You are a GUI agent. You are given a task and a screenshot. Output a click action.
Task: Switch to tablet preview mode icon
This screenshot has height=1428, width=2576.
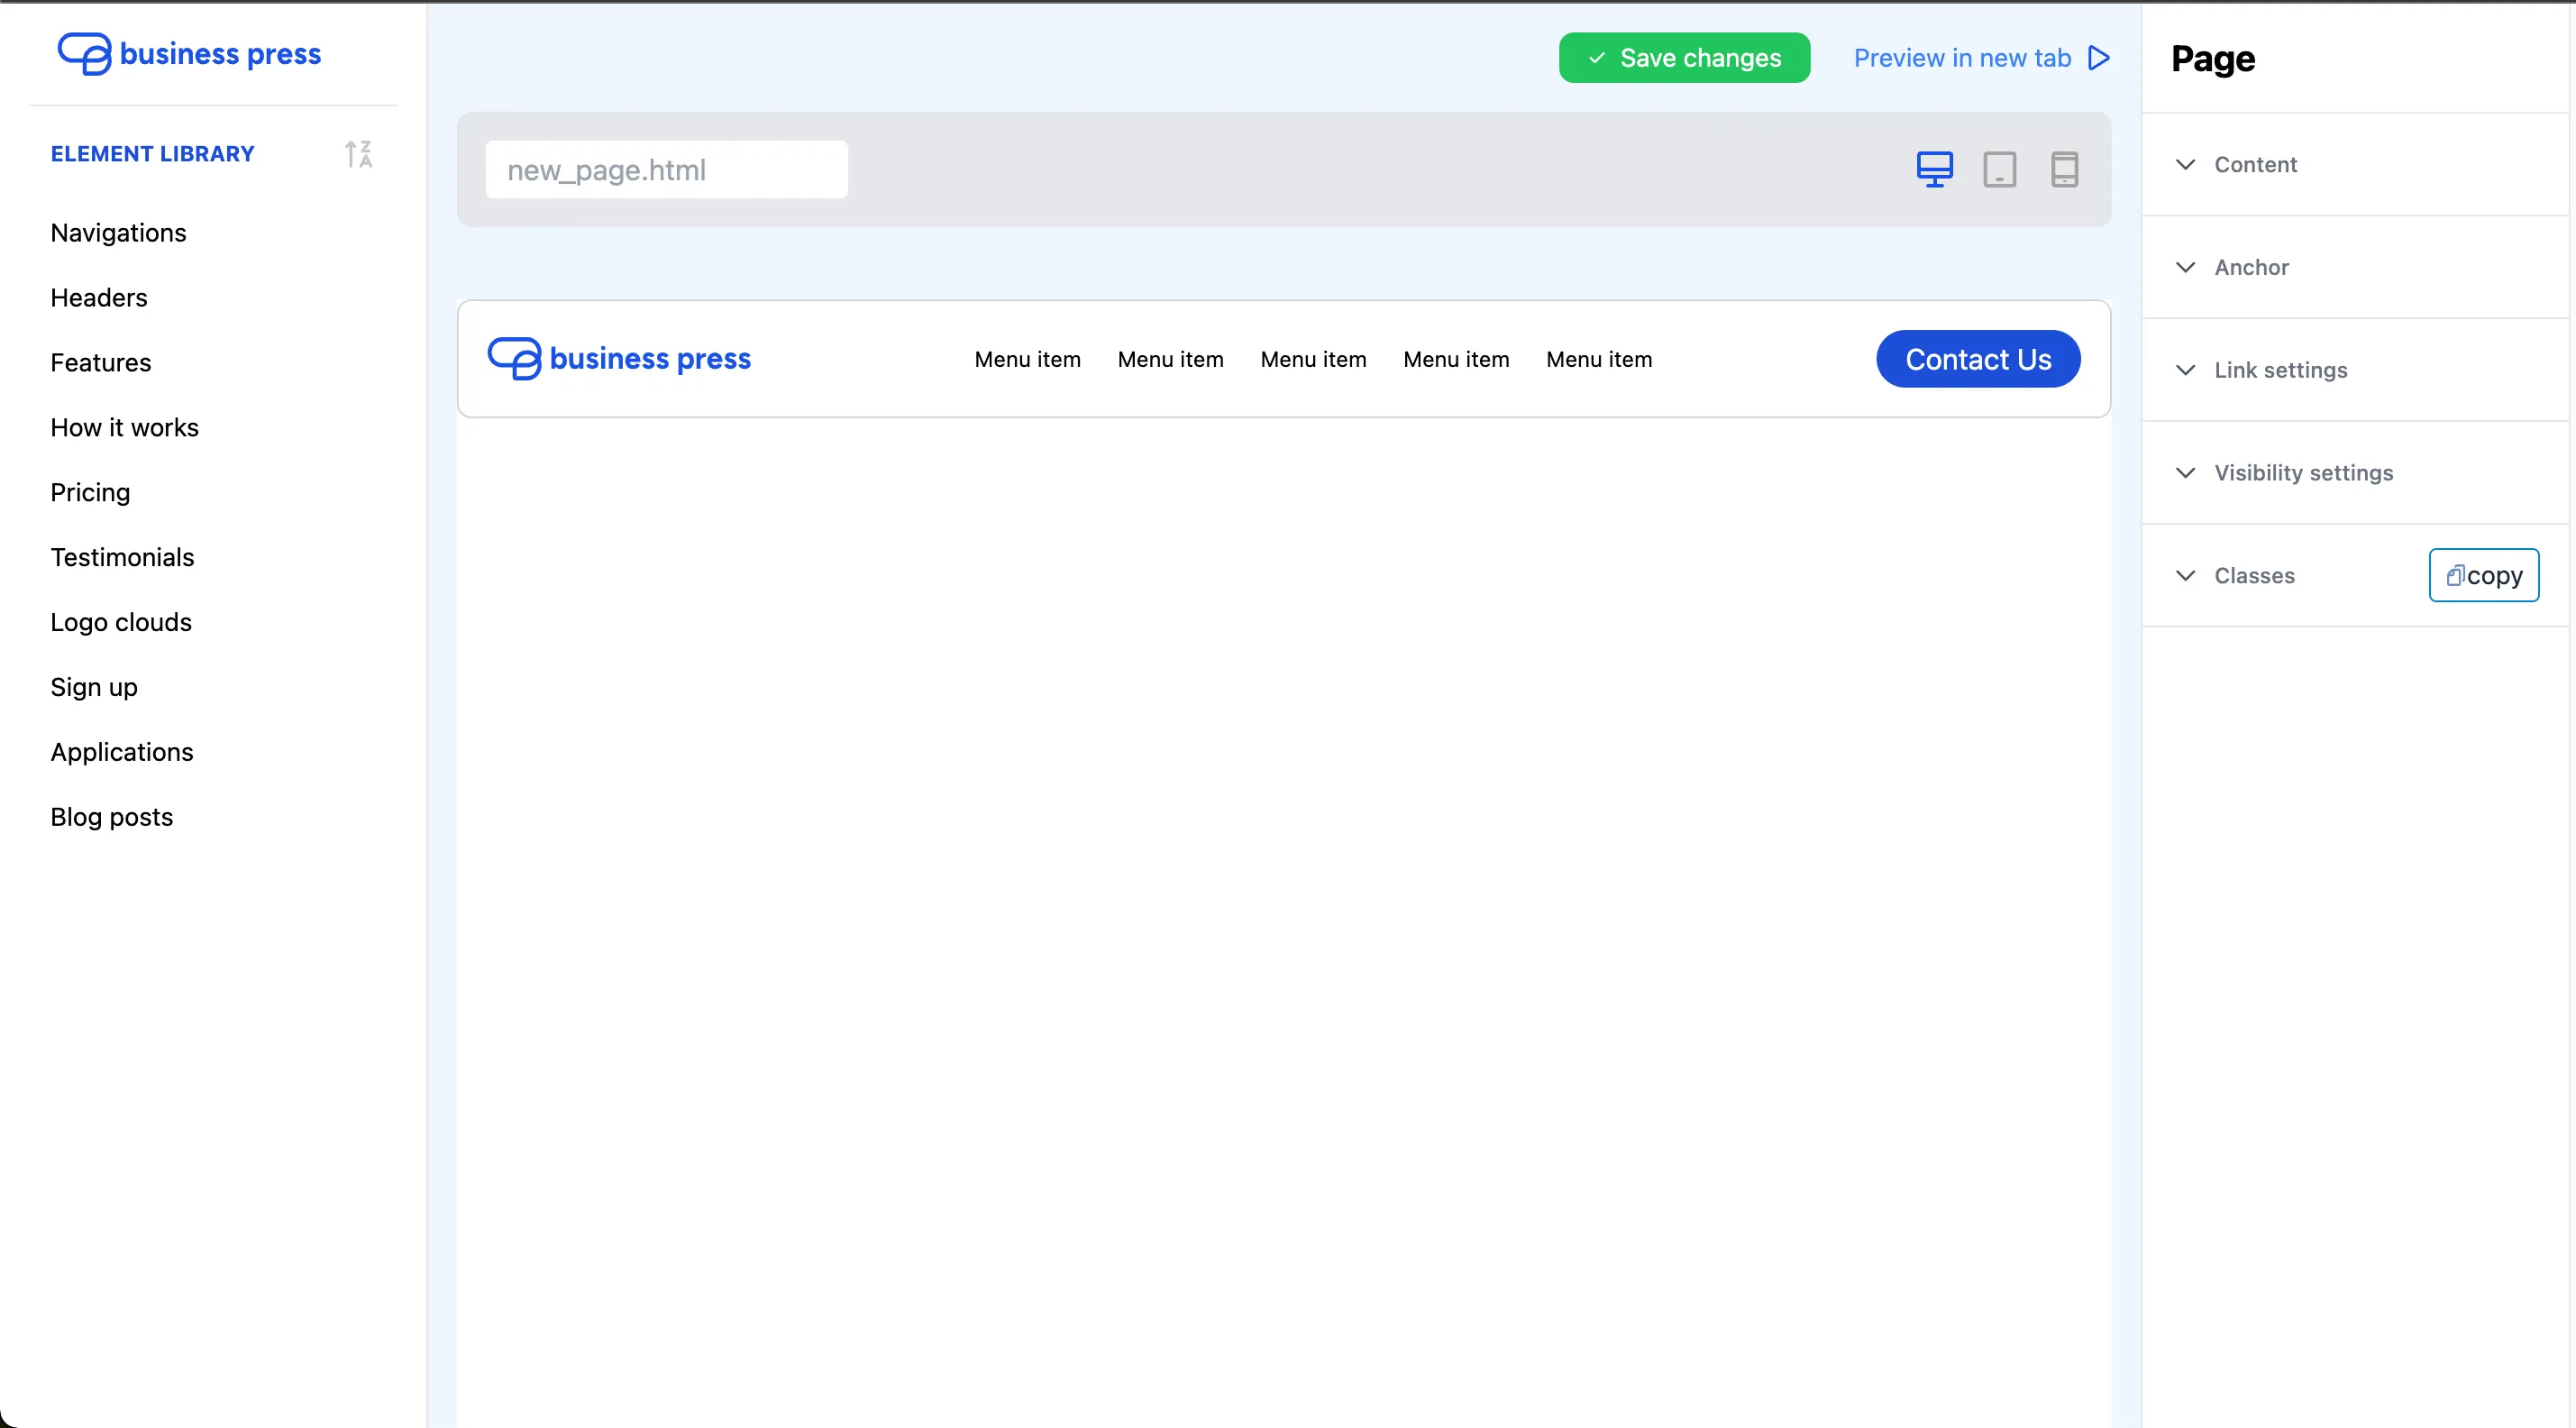[1999, 169]
